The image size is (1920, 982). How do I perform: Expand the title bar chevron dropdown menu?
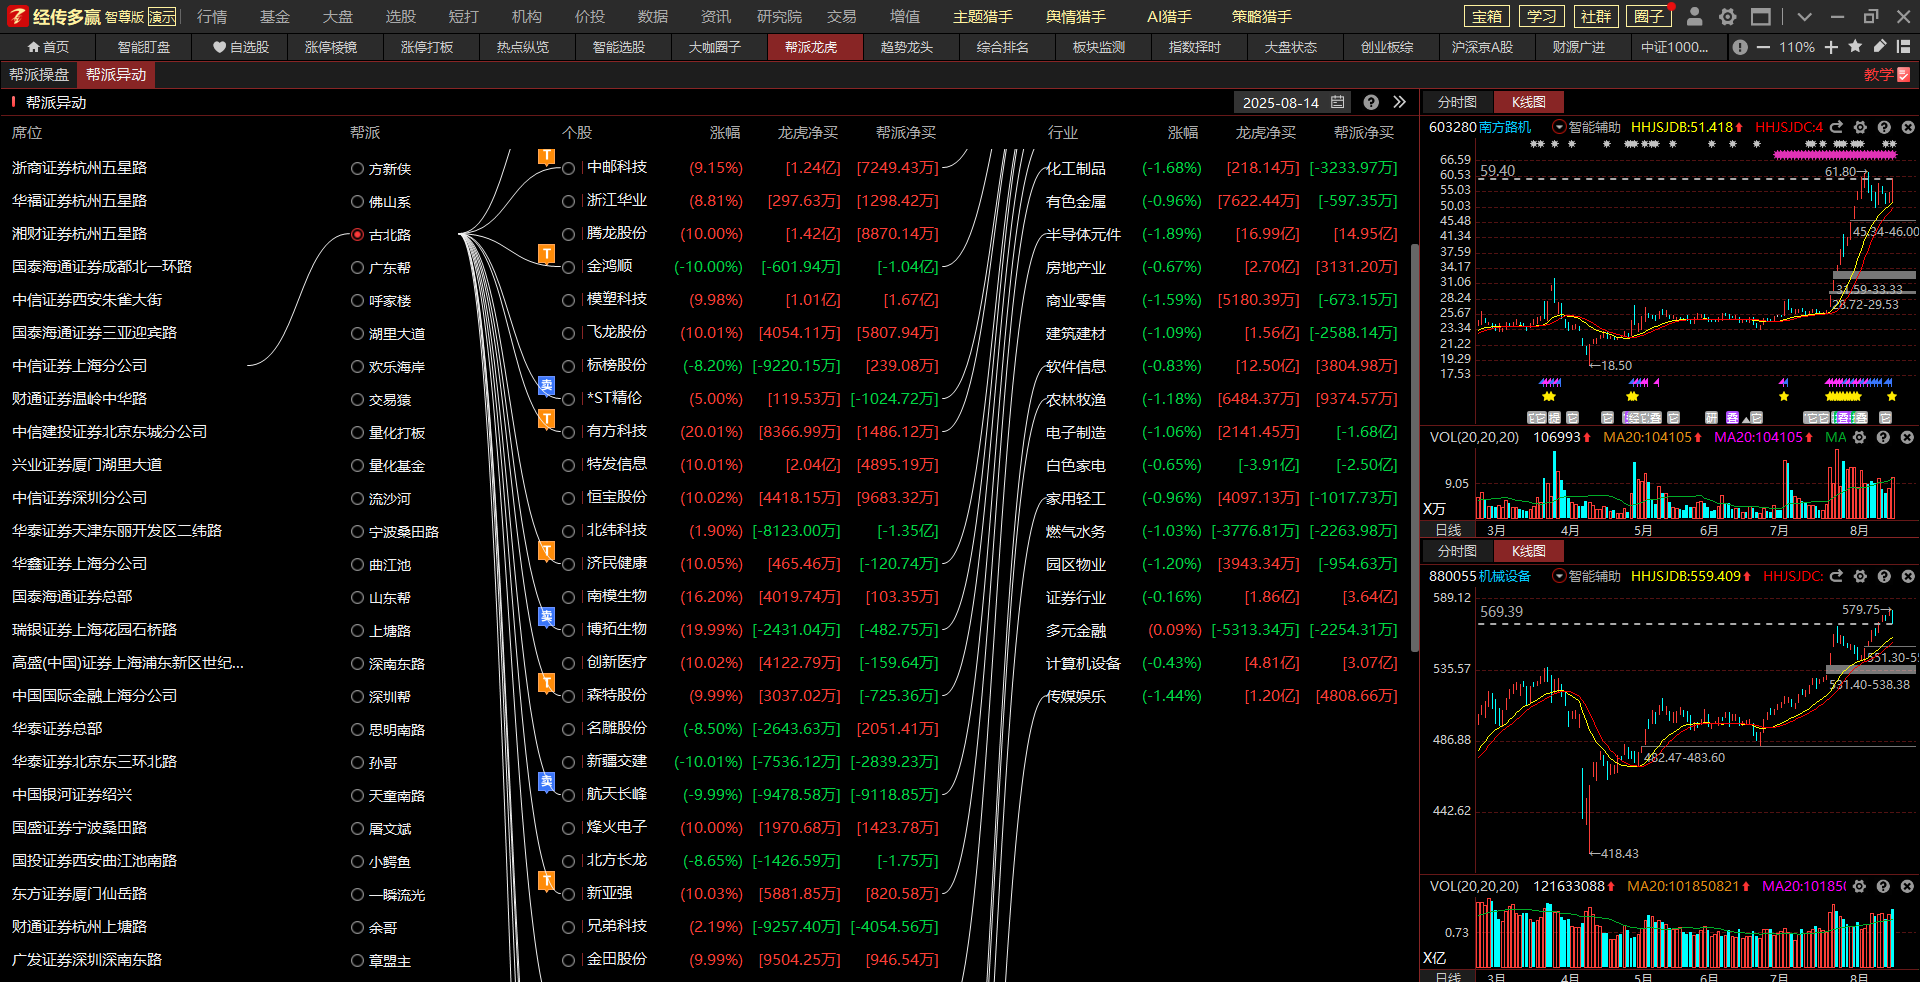pyautogui.click(x=1804, y=16)
